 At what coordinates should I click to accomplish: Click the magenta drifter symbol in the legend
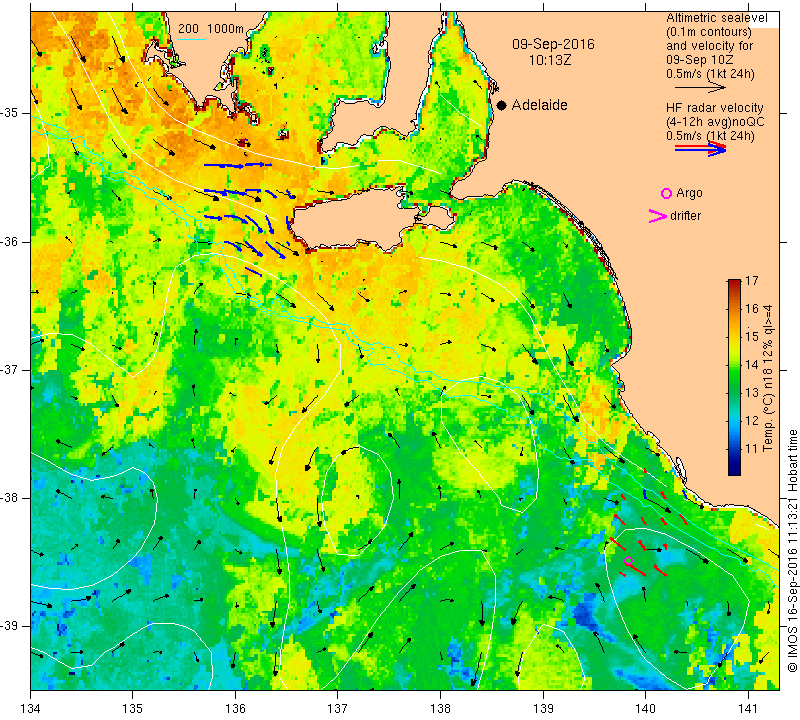657,216
